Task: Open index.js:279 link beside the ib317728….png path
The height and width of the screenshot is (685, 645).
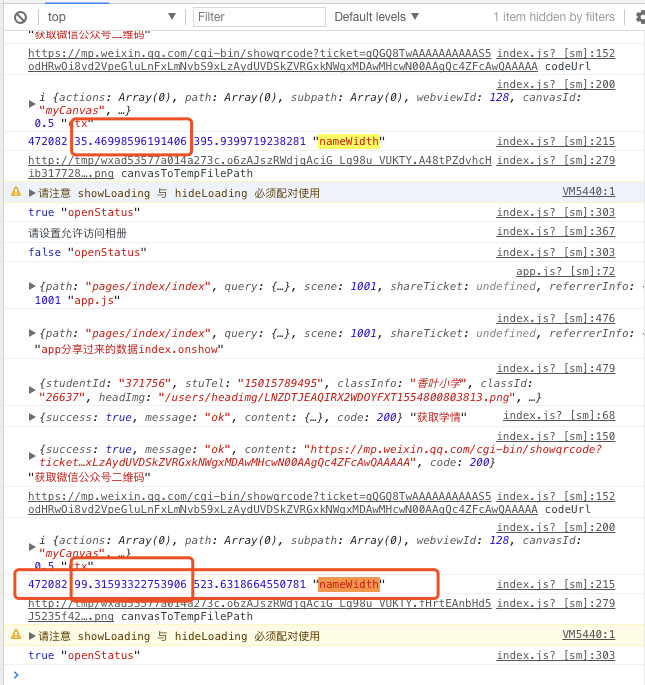Action: 555,160
